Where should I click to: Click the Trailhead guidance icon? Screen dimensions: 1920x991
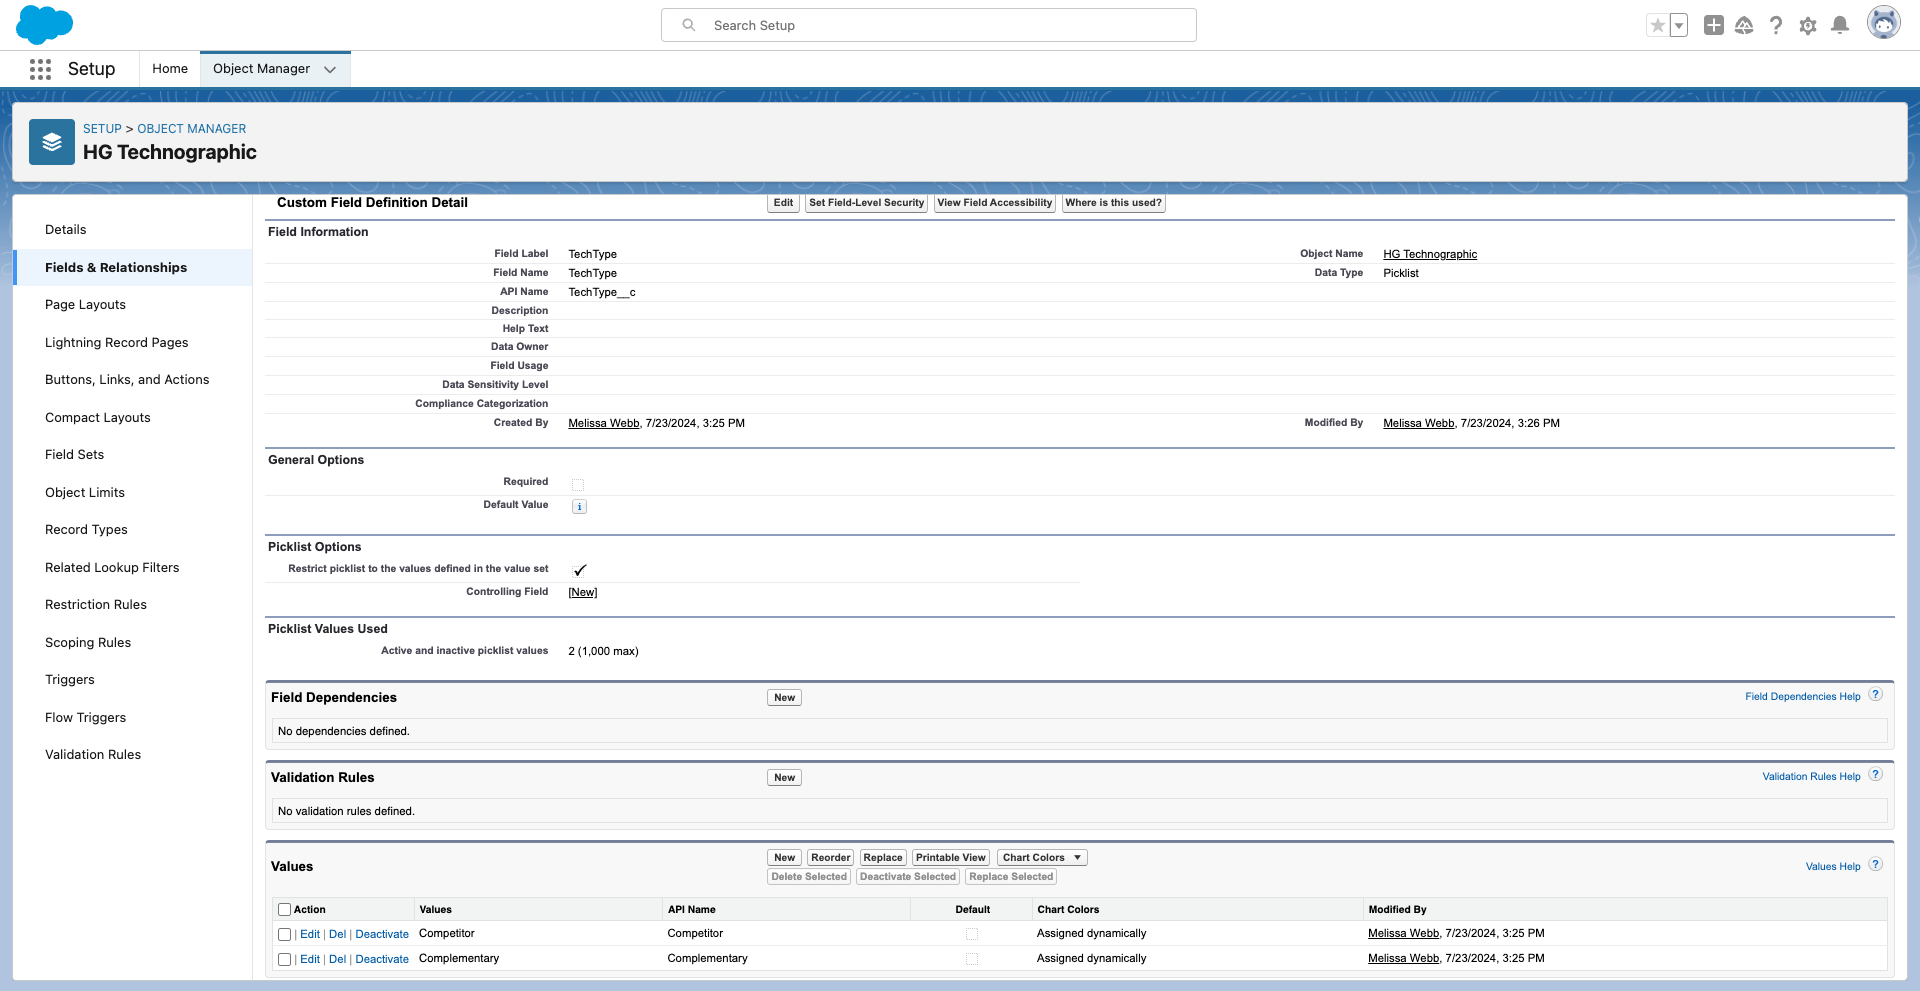[1744, 25]
